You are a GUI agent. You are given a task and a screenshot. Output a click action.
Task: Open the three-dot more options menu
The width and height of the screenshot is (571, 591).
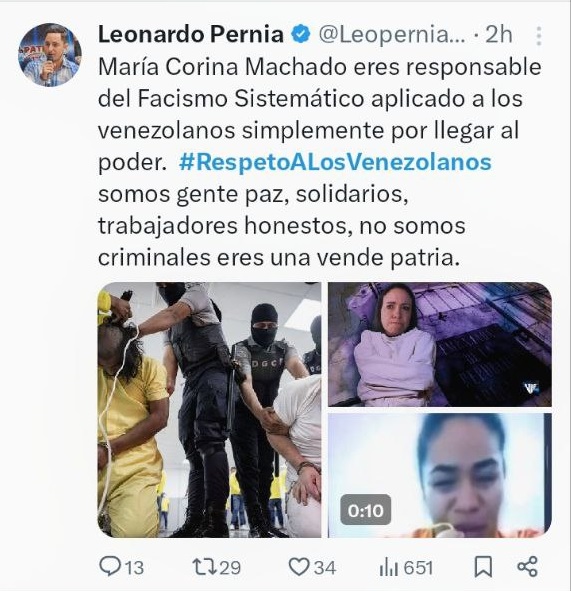(x=539, y=36)
